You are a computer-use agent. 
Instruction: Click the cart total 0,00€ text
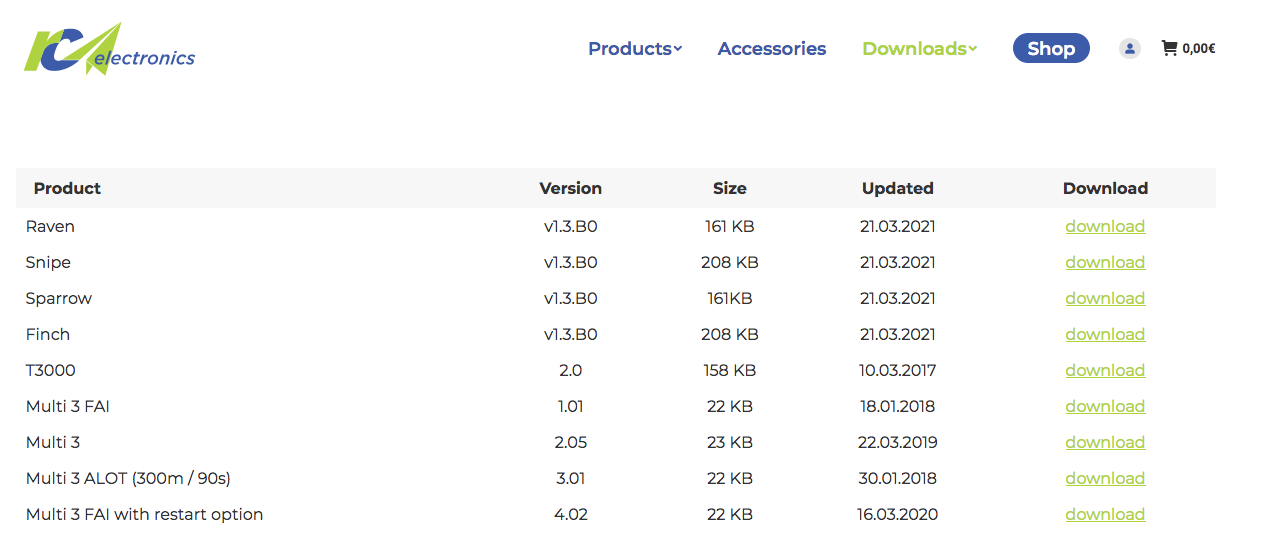(1198, 48)
